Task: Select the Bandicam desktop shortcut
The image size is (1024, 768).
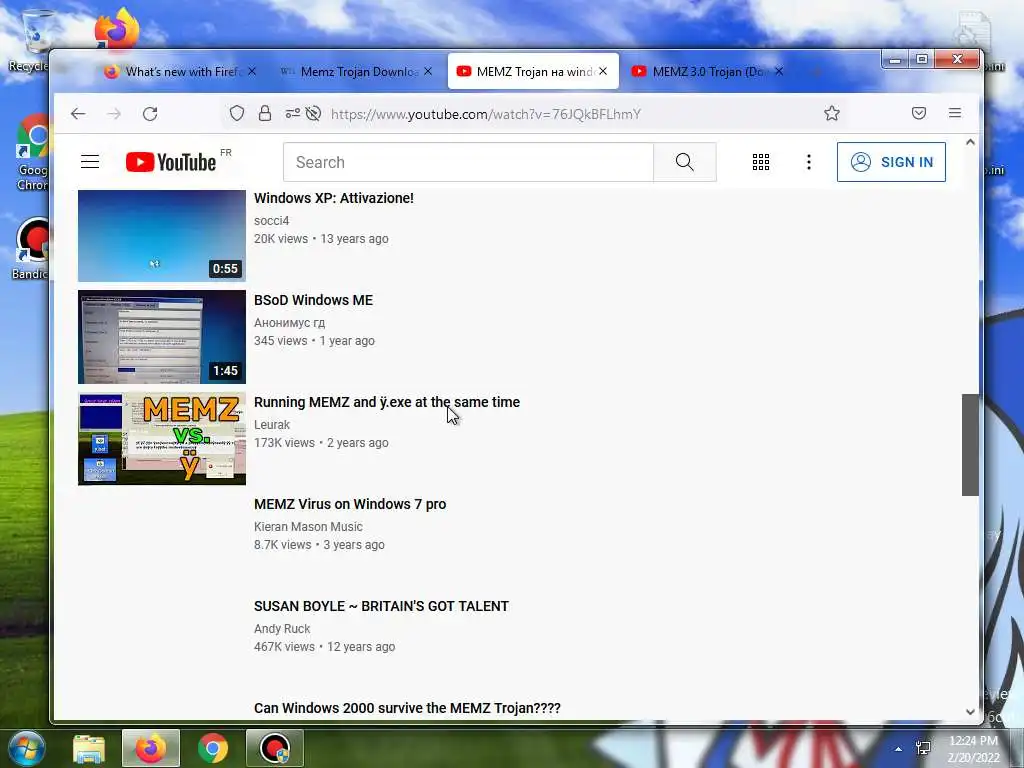Action: tap(30, 249)
